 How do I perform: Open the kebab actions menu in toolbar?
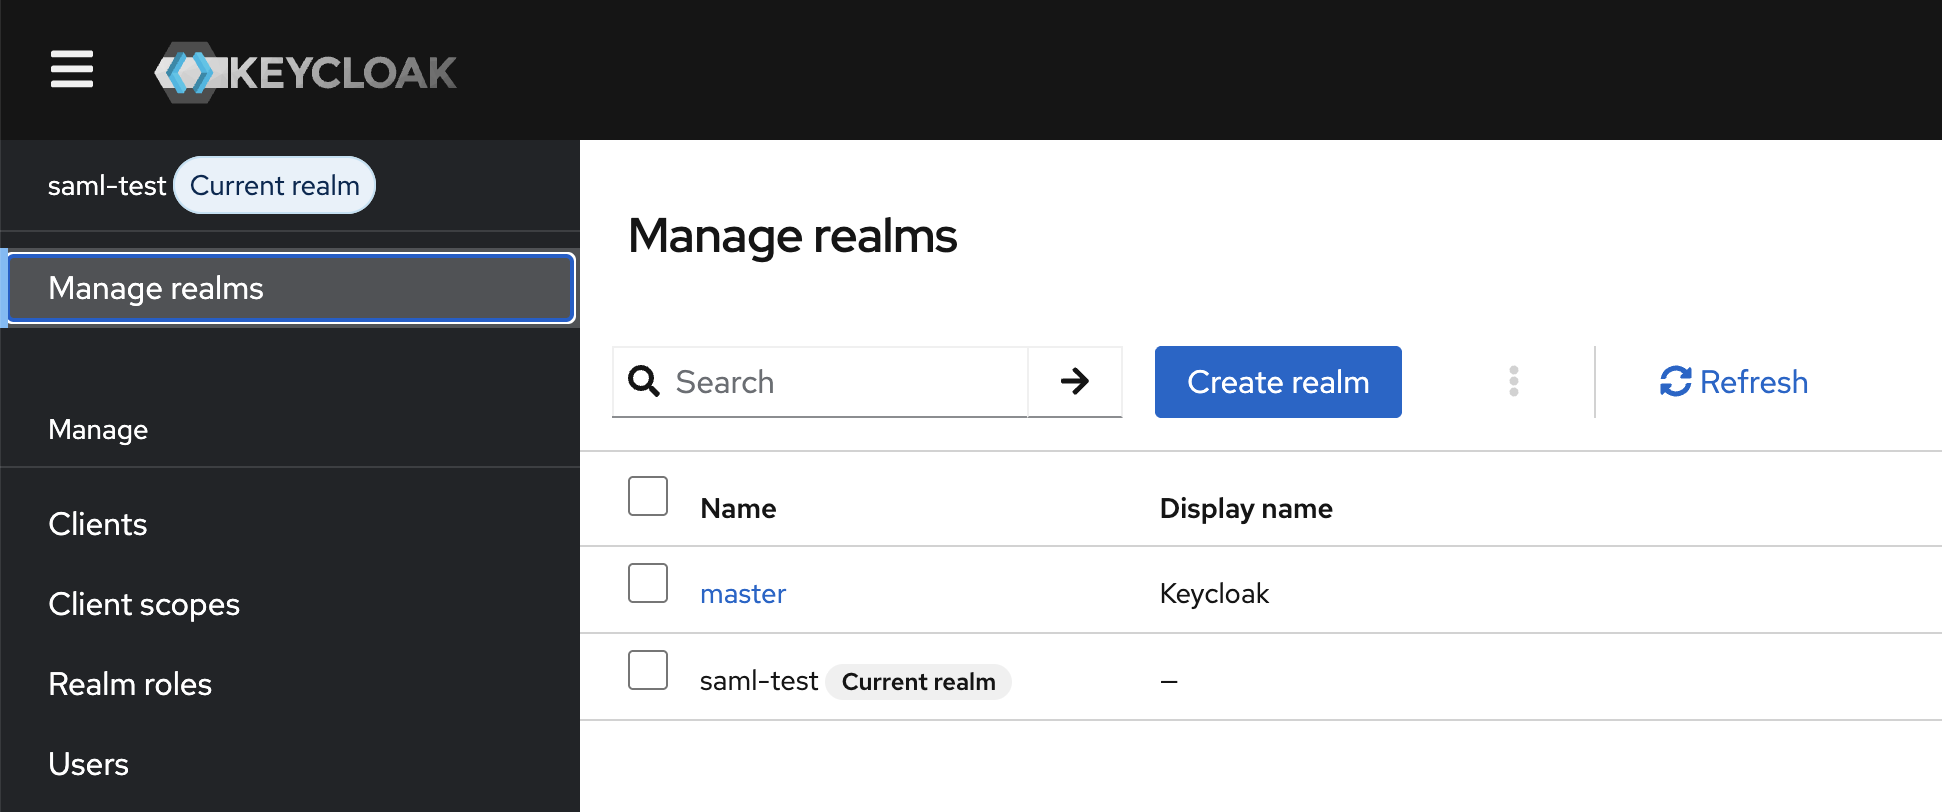1514,382
